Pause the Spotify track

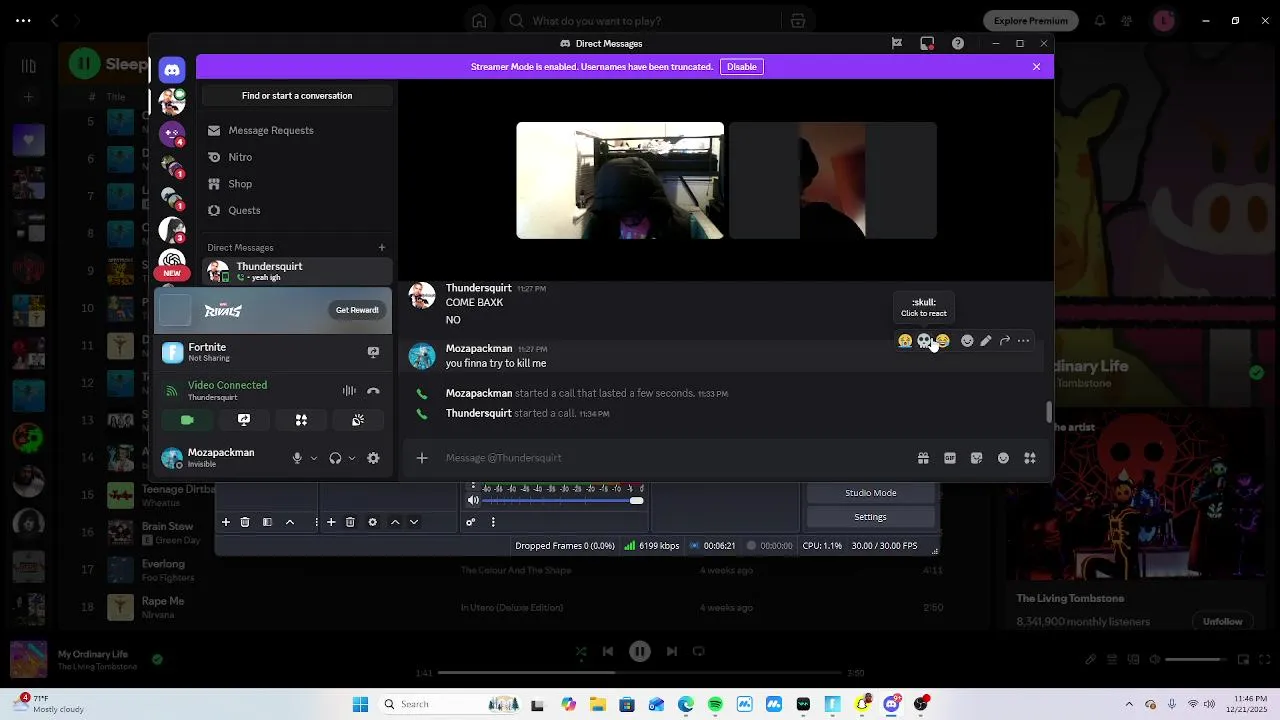640,651
